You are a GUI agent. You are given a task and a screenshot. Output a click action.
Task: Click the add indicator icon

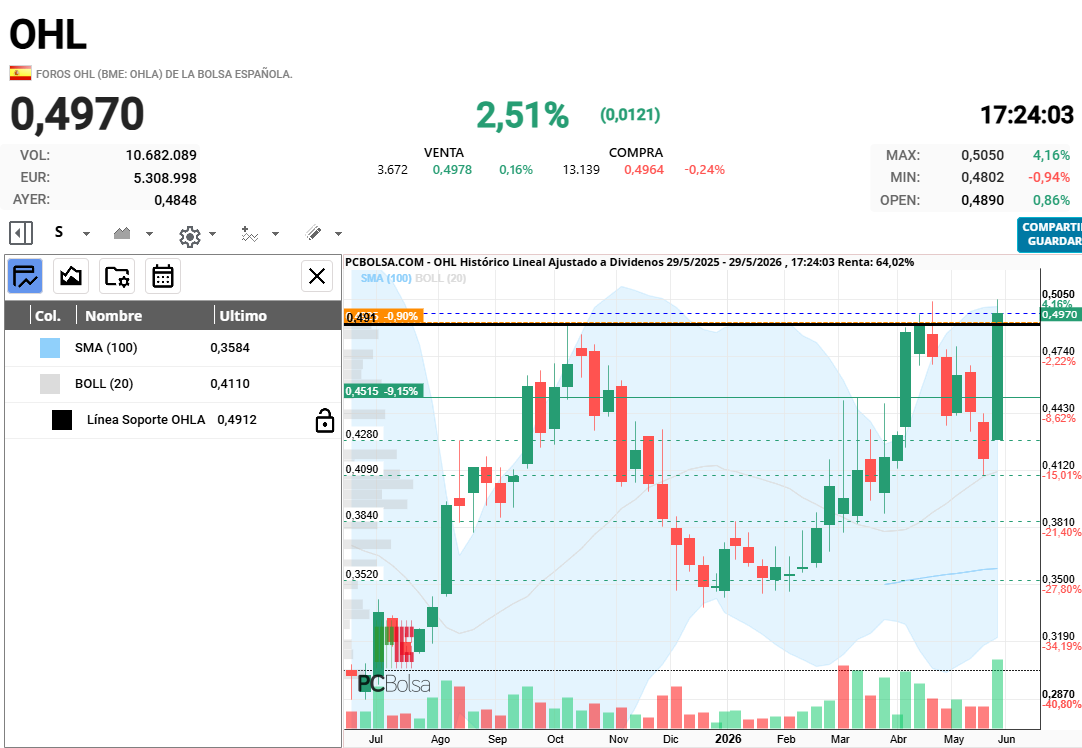click(x=250, y=234)
